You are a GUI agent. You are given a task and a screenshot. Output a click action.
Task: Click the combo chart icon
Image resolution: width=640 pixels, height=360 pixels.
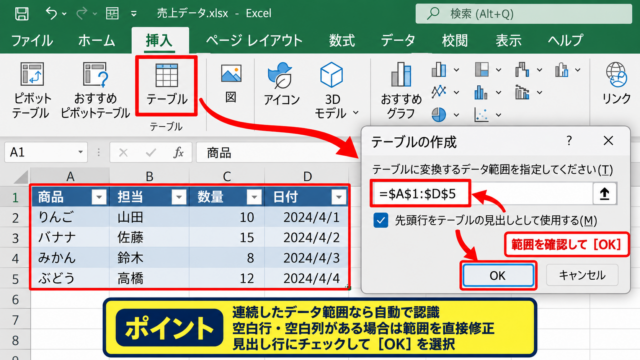click(x=522, y=92)
